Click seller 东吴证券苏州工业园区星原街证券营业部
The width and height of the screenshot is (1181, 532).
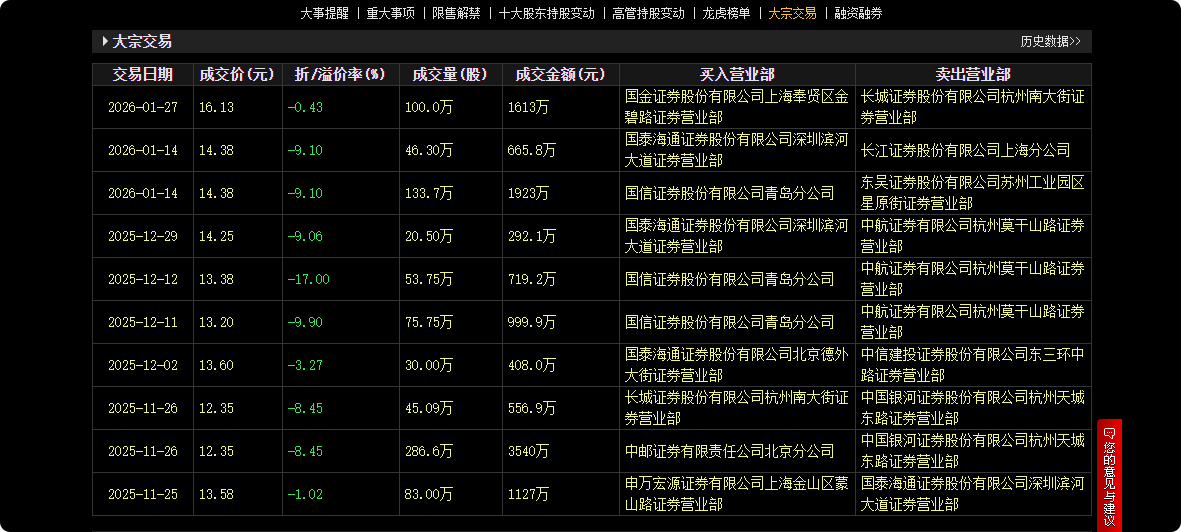(973, 193)
